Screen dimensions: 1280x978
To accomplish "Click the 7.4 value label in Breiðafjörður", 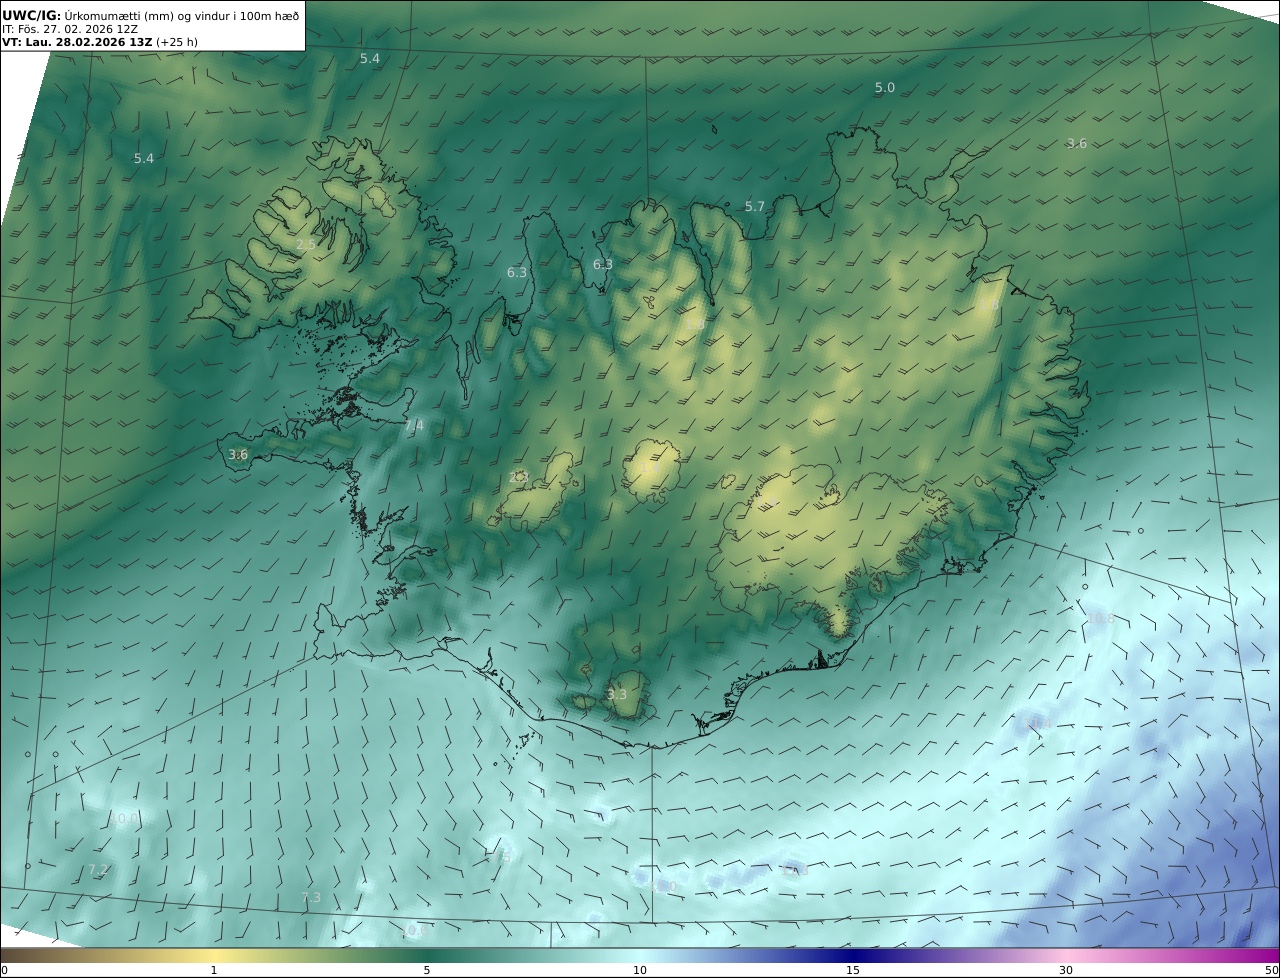I will click(x=414, y=426).
